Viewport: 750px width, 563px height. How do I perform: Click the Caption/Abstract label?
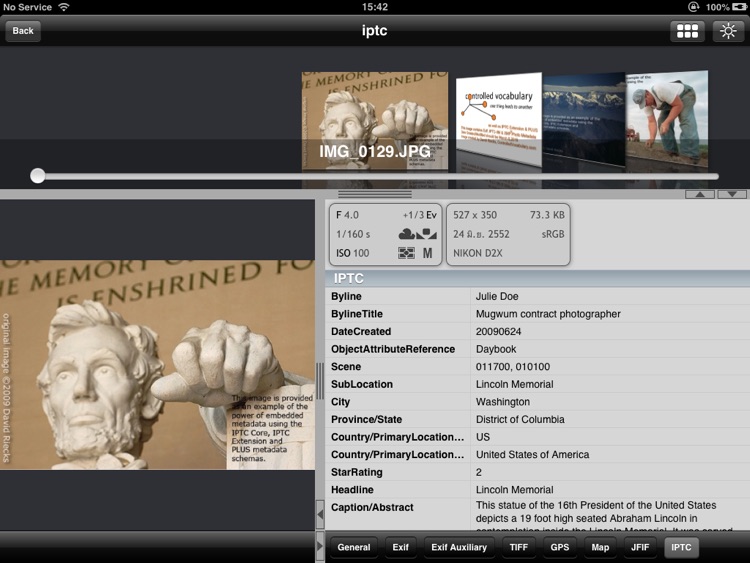click(372, 508)
